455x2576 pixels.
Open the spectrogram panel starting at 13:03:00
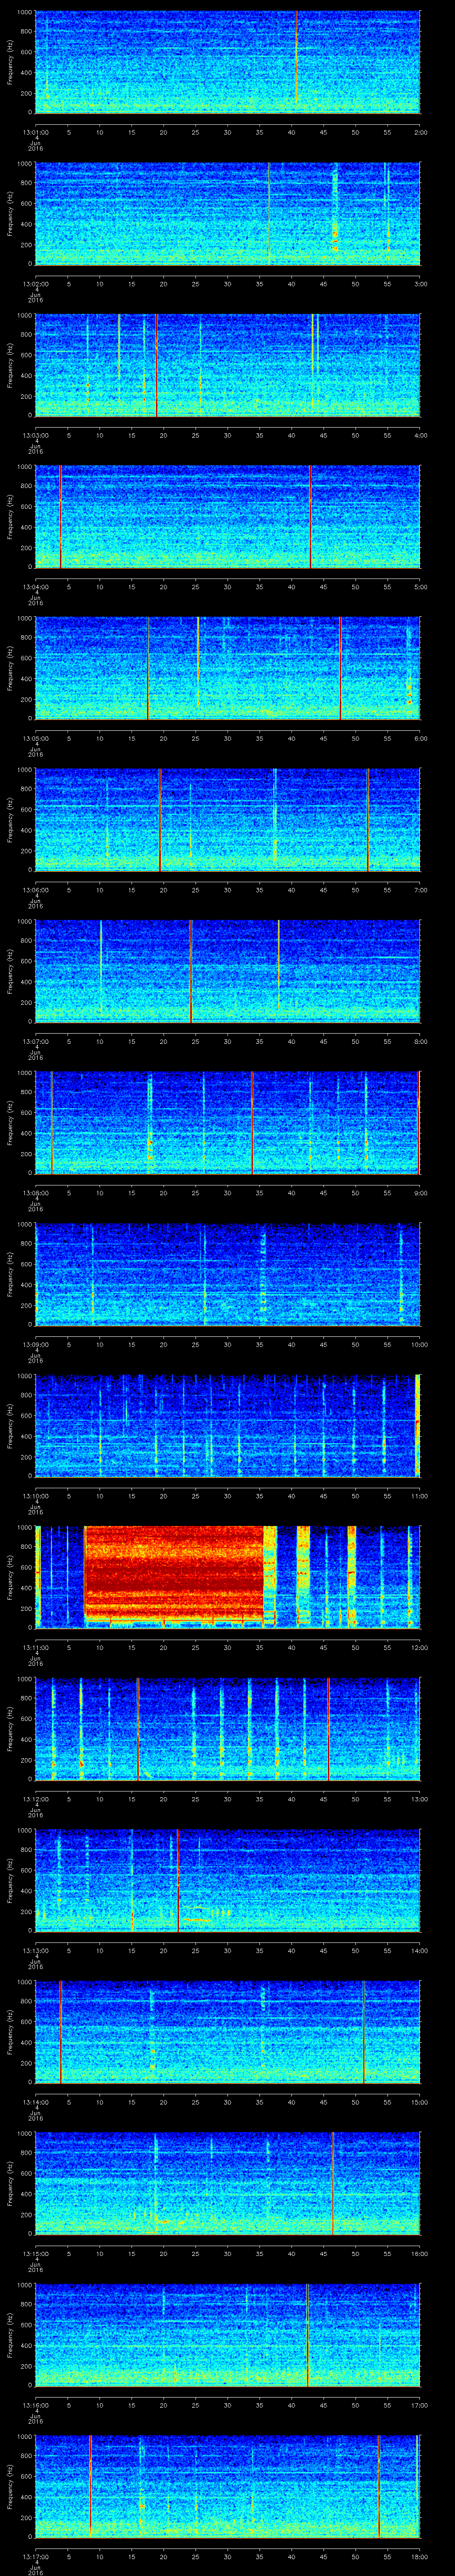click(x=228, y=365)
